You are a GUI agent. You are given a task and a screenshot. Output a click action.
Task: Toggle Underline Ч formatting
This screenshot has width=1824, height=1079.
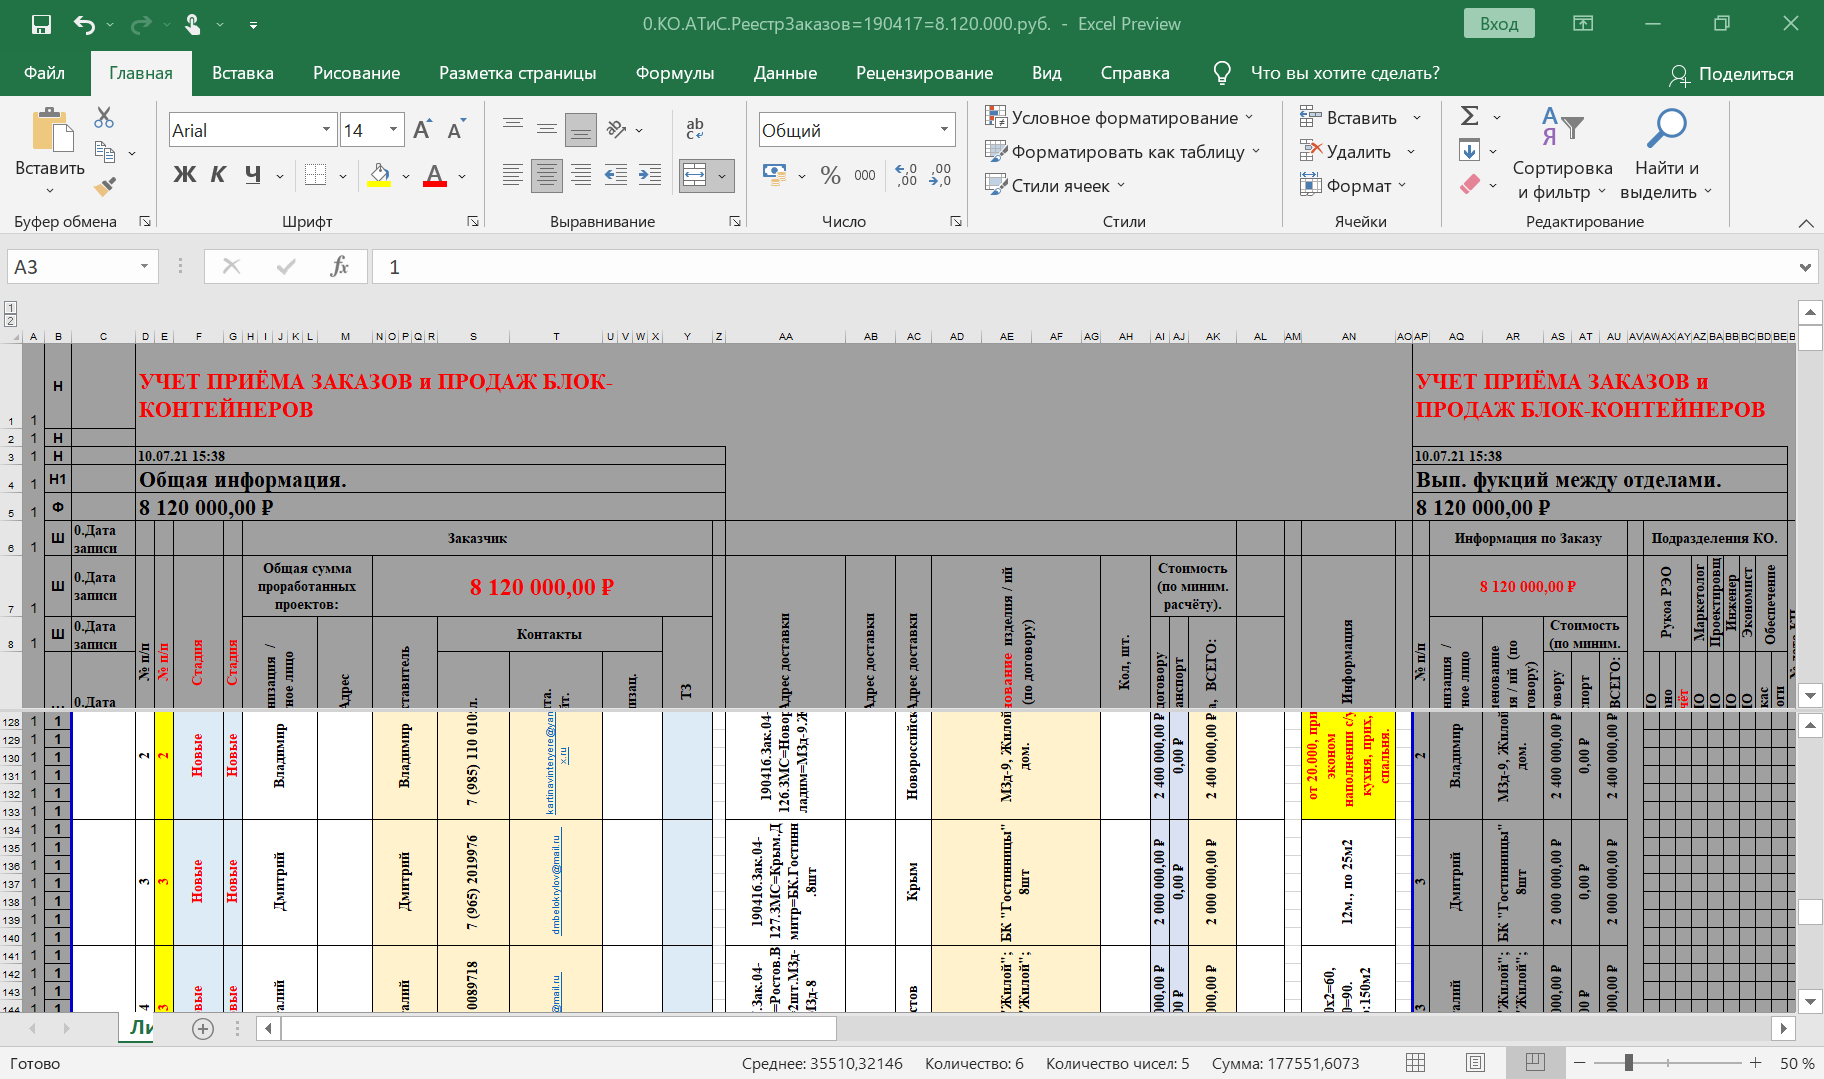[x=253, y=175]
